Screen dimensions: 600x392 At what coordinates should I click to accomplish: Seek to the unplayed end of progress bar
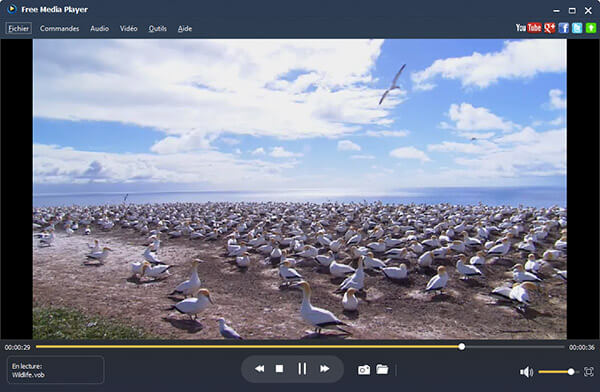coord(515,347)
